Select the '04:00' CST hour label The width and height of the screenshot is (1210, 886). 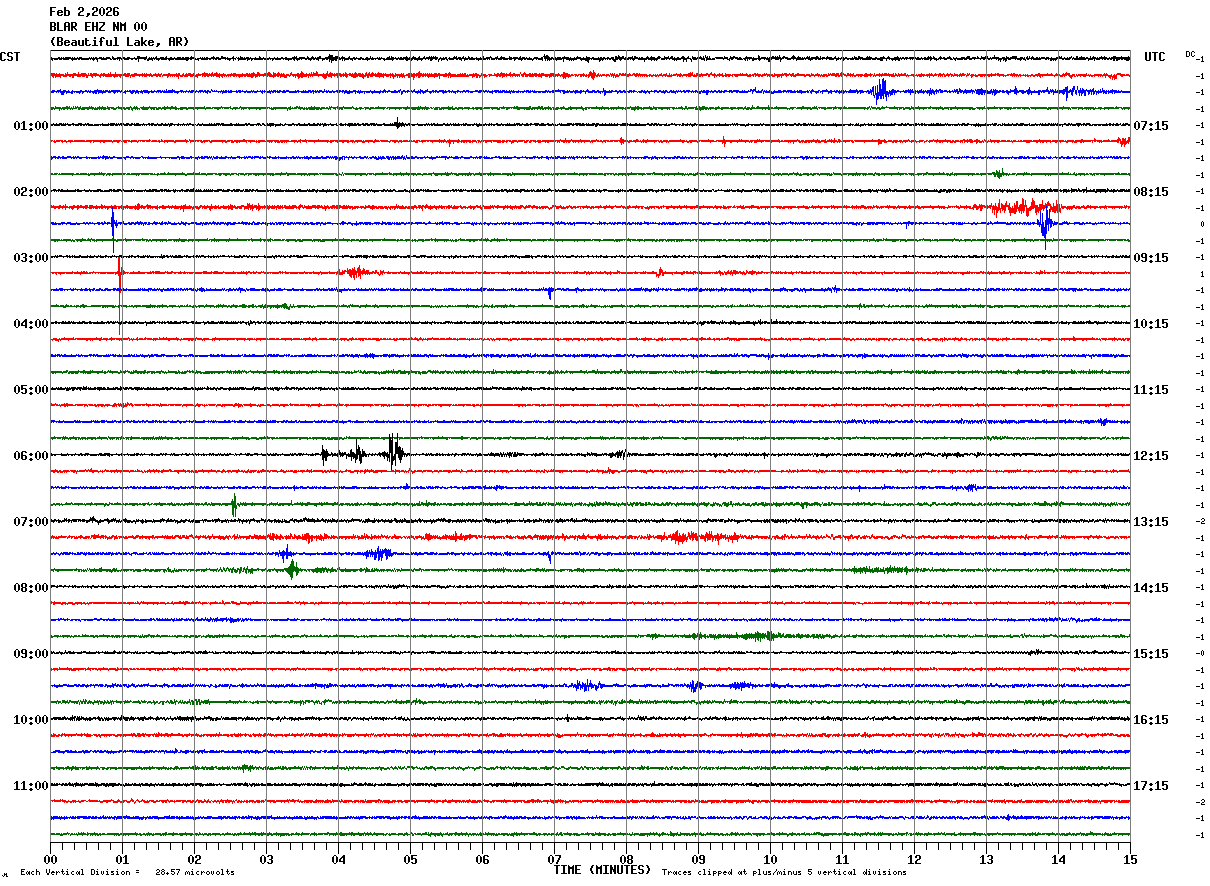pyautogui.click(x=31, y=324)
